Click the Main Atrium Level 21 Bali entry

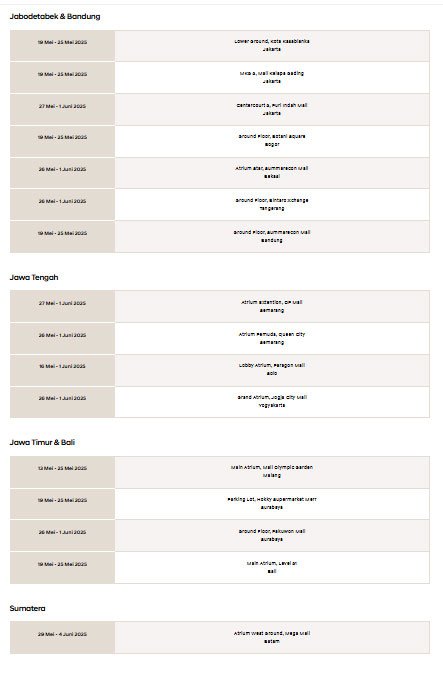272,567
